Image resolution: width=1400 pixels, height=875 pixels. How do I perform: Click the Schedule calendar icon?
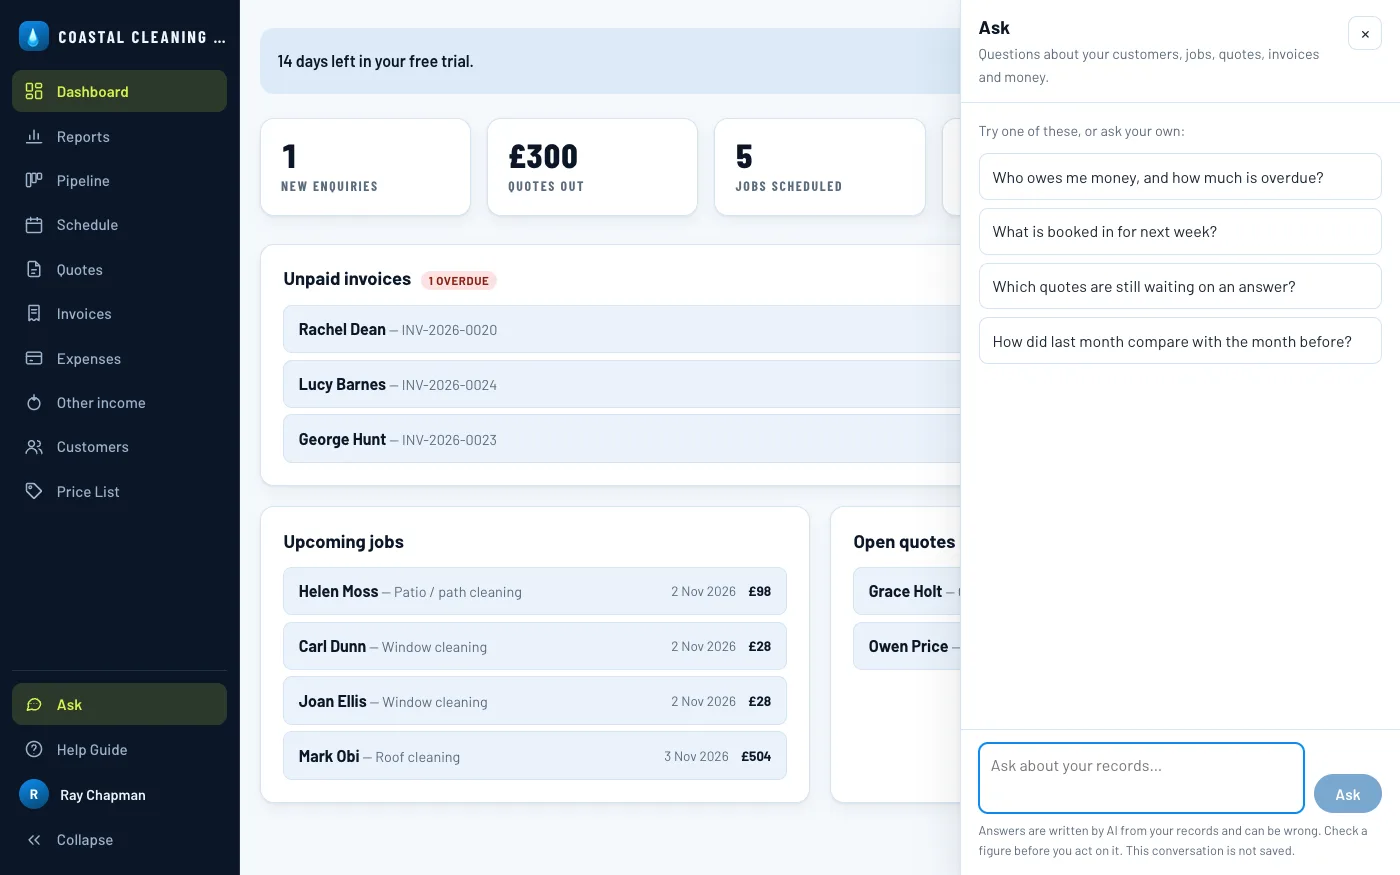pyautogui.click(x=34, y=225)
